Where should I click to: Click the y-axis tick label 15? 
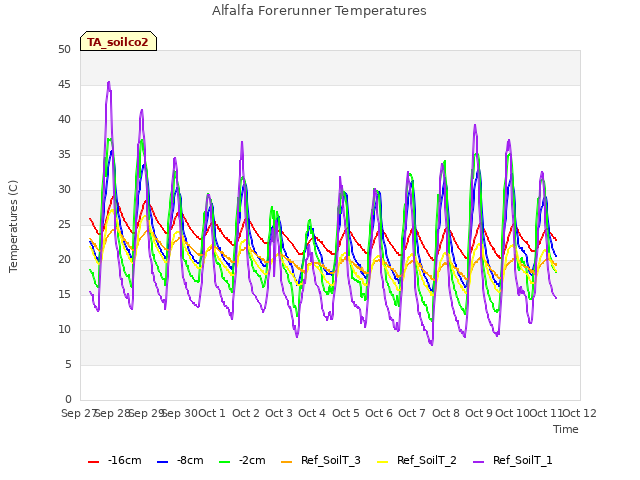(64, 295)
